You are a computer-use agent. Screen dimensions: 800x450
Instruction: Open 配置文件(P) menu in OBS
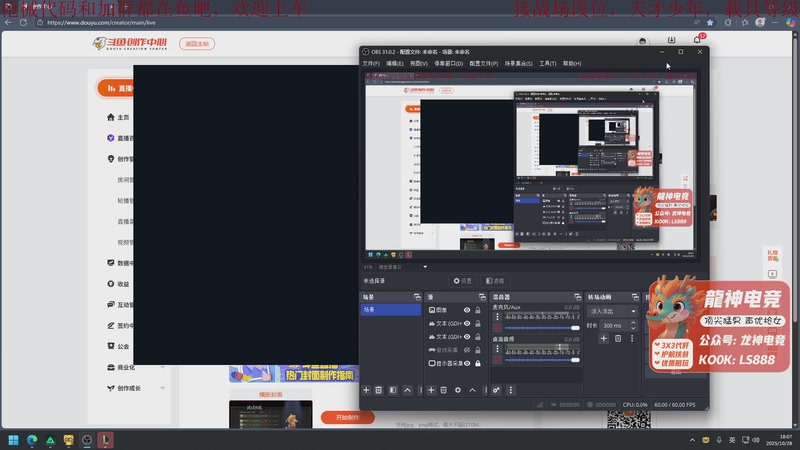(x=483, y=64)
